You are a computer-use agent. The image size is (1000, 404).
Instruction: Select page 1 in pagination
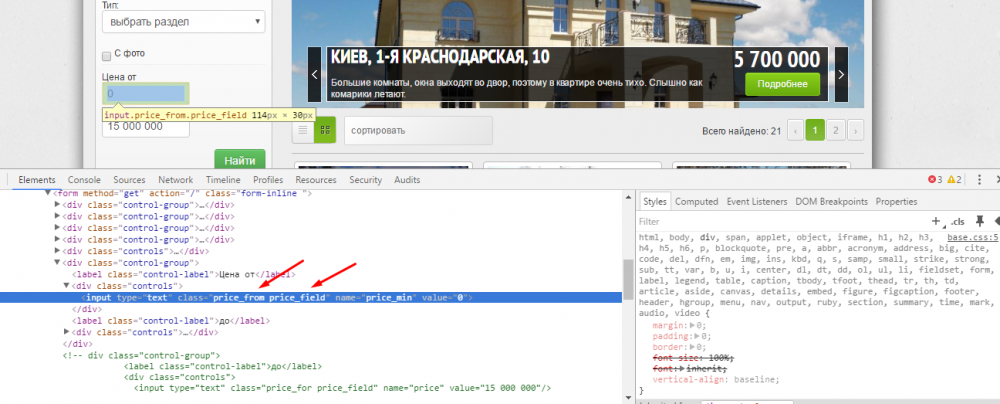(815, 131)
